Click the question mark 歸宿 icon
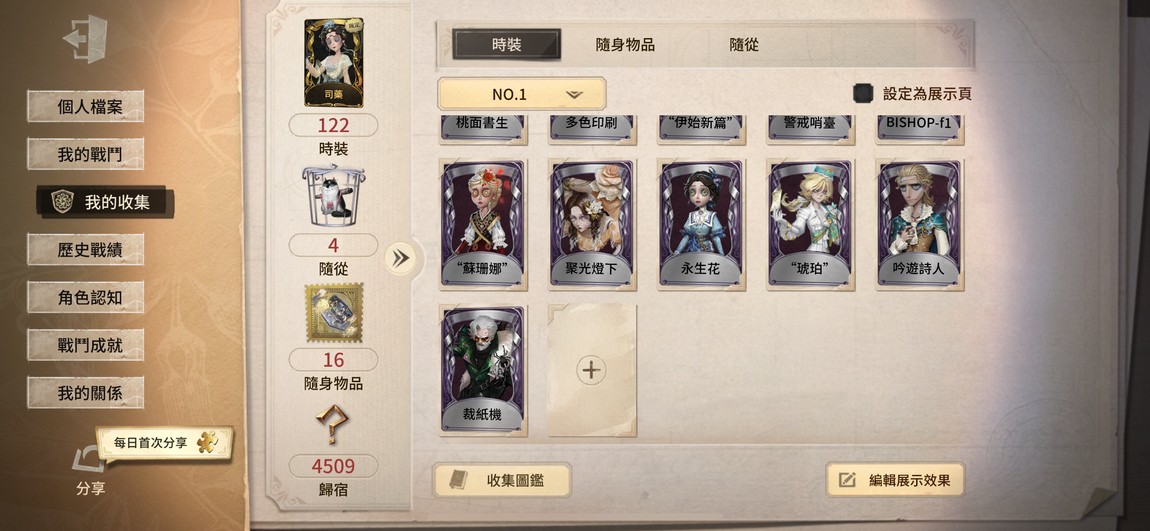 [332, 425]
